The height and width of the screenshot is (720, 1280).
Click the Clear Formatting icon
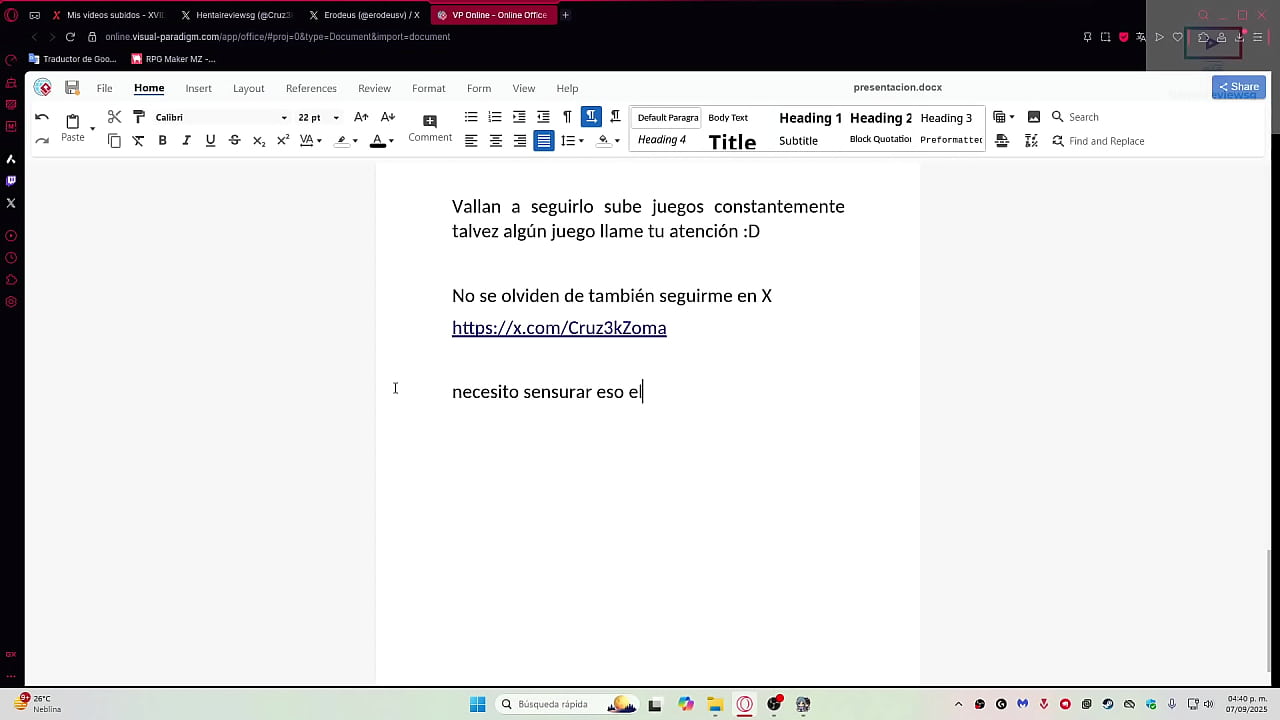click(138, 141)
